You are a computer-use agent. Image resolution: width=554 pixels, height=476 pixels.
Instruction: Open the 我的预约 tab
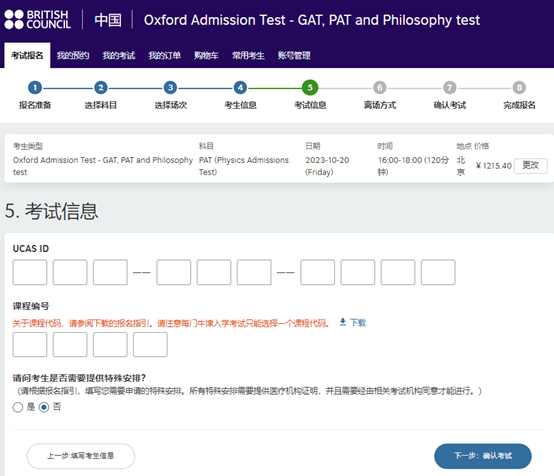pos(73,55)
